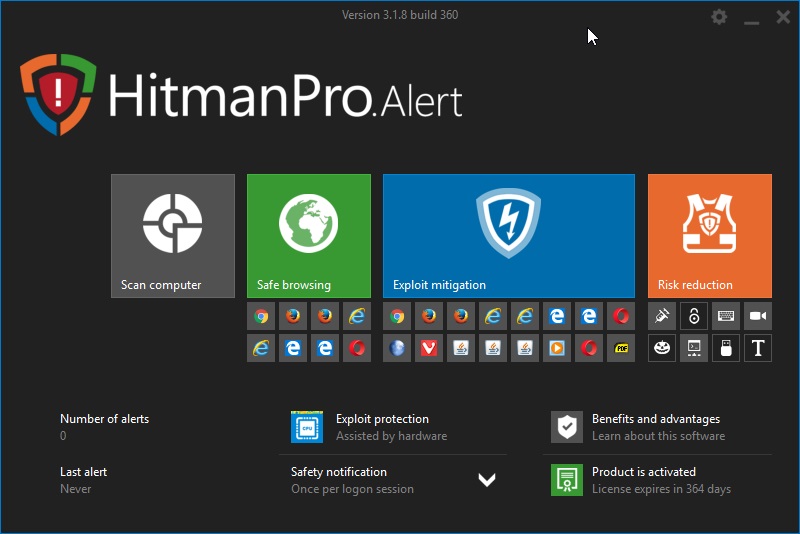This screenshot has height=534, width=800.
Task: Select the red Vivaldi browser icon
Action: pos(429,348)
